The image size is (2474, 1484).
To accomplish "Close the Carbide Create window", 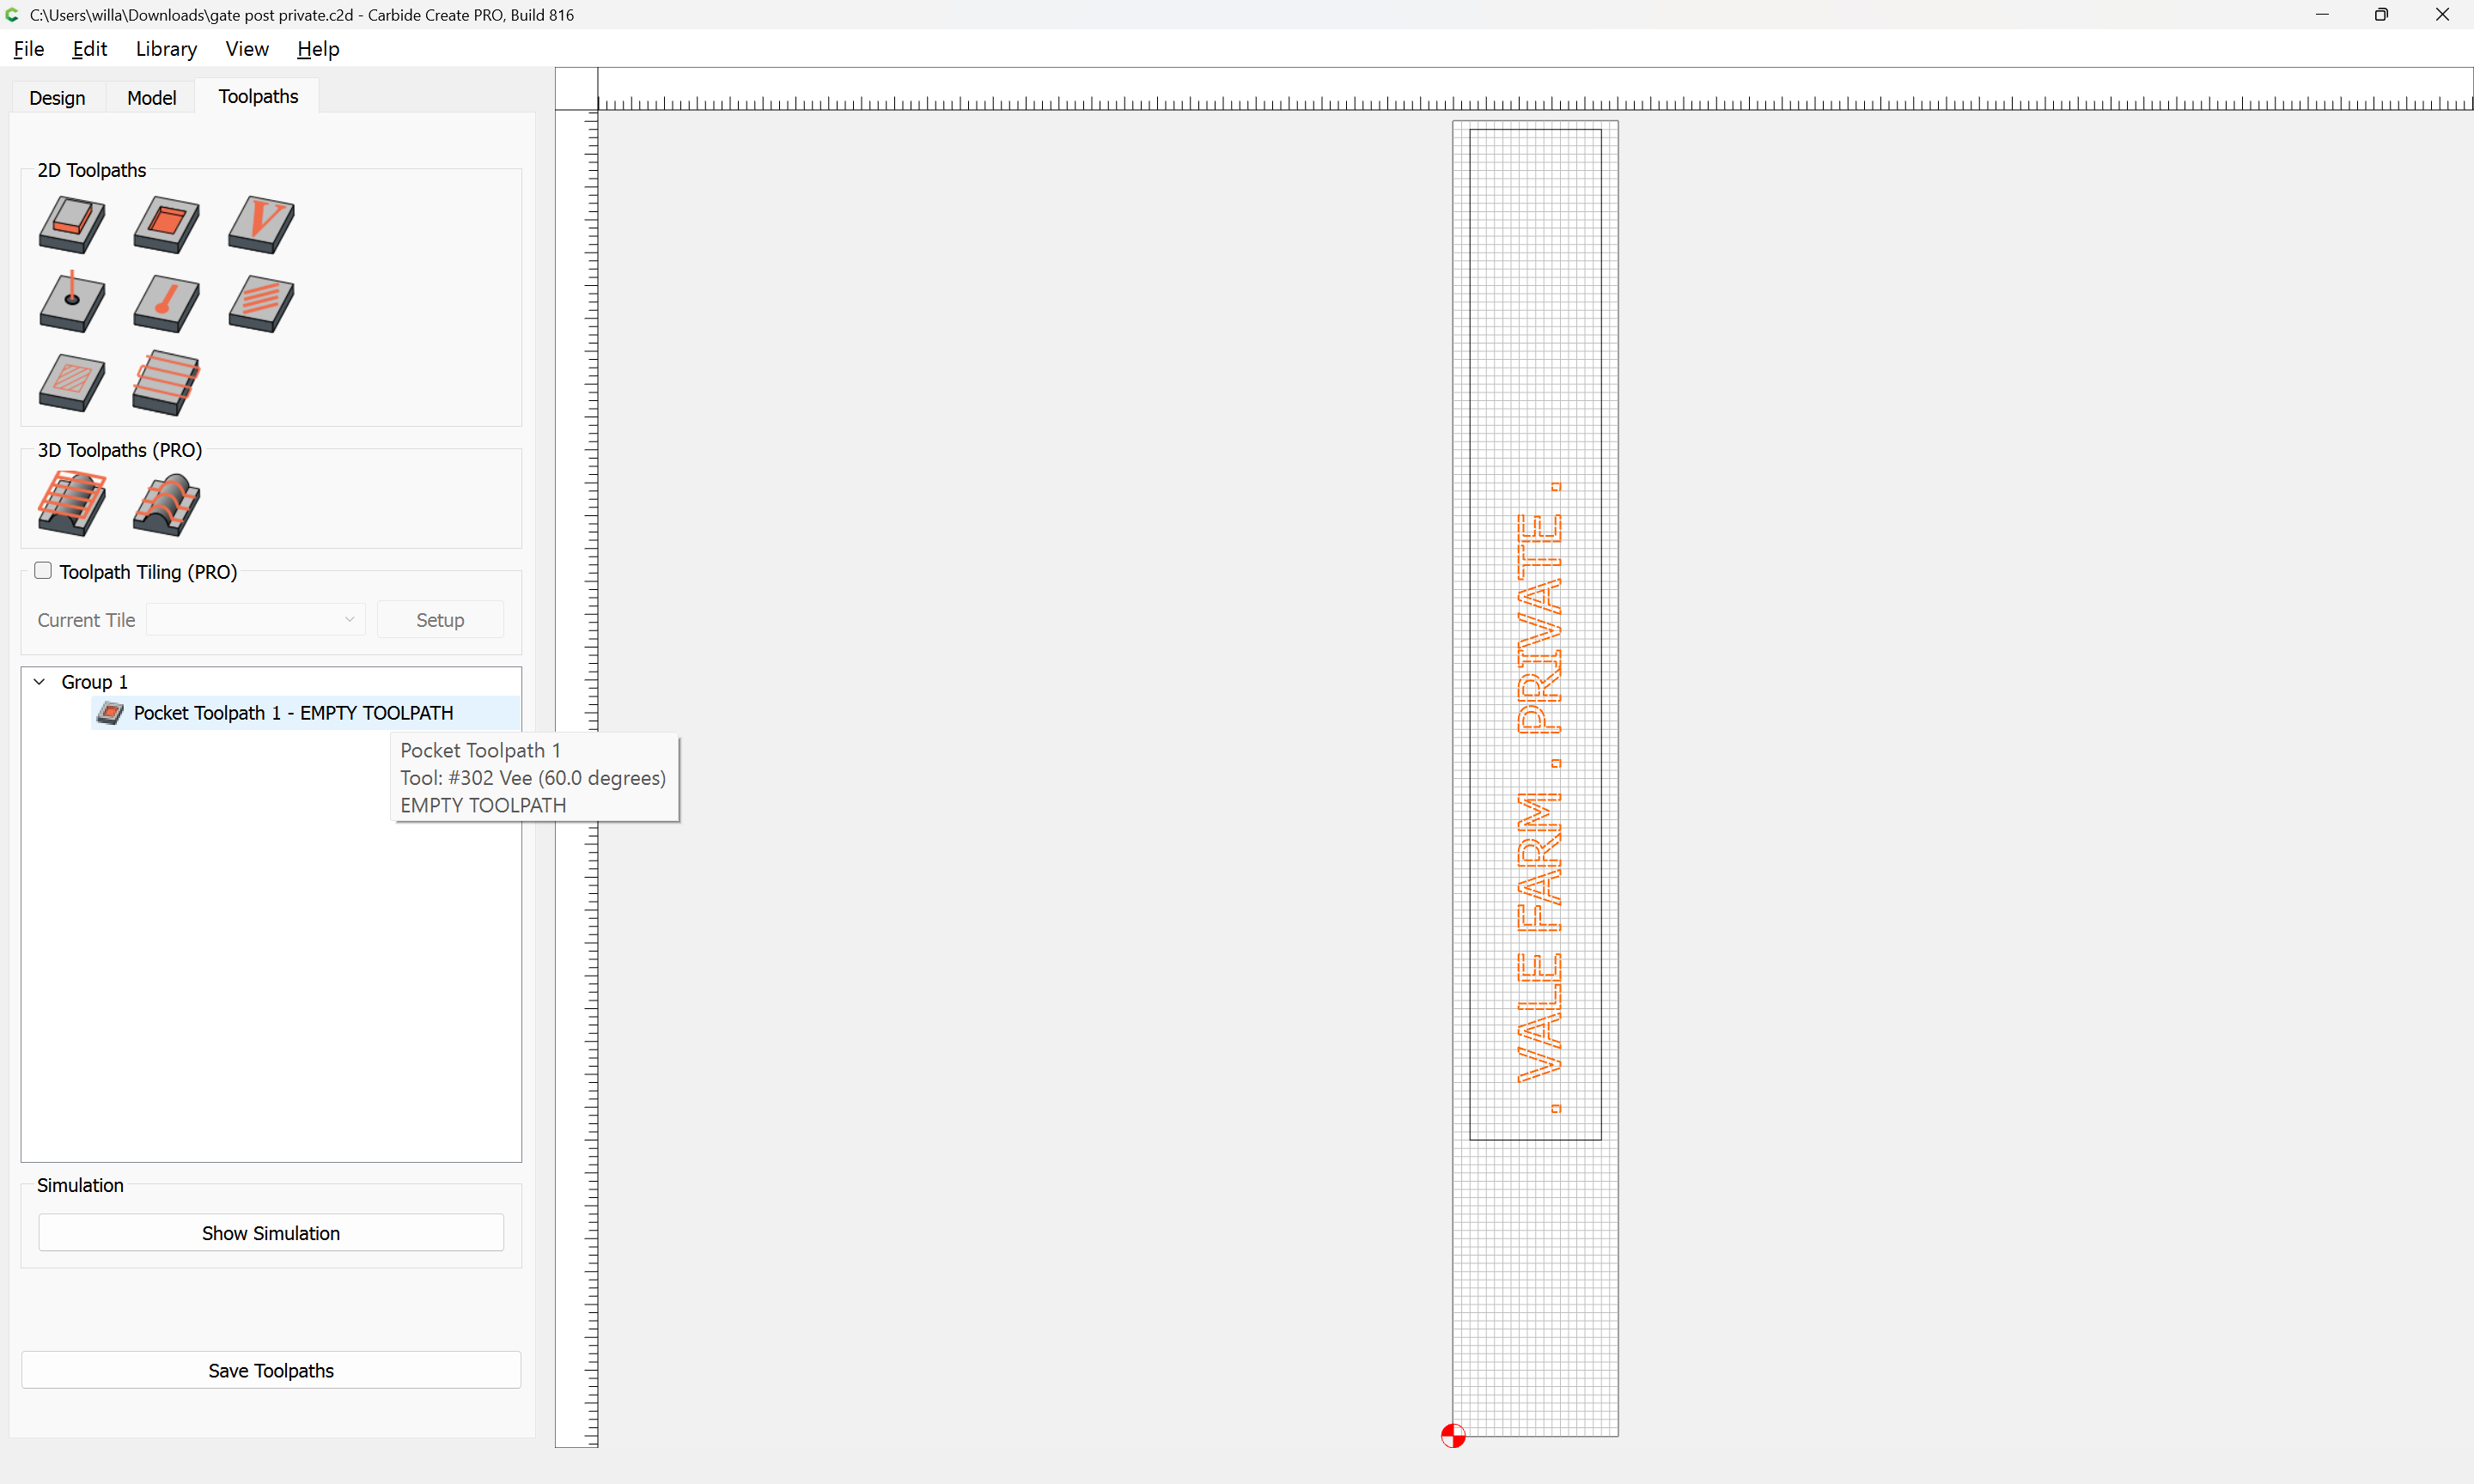I will [2442, 14].
